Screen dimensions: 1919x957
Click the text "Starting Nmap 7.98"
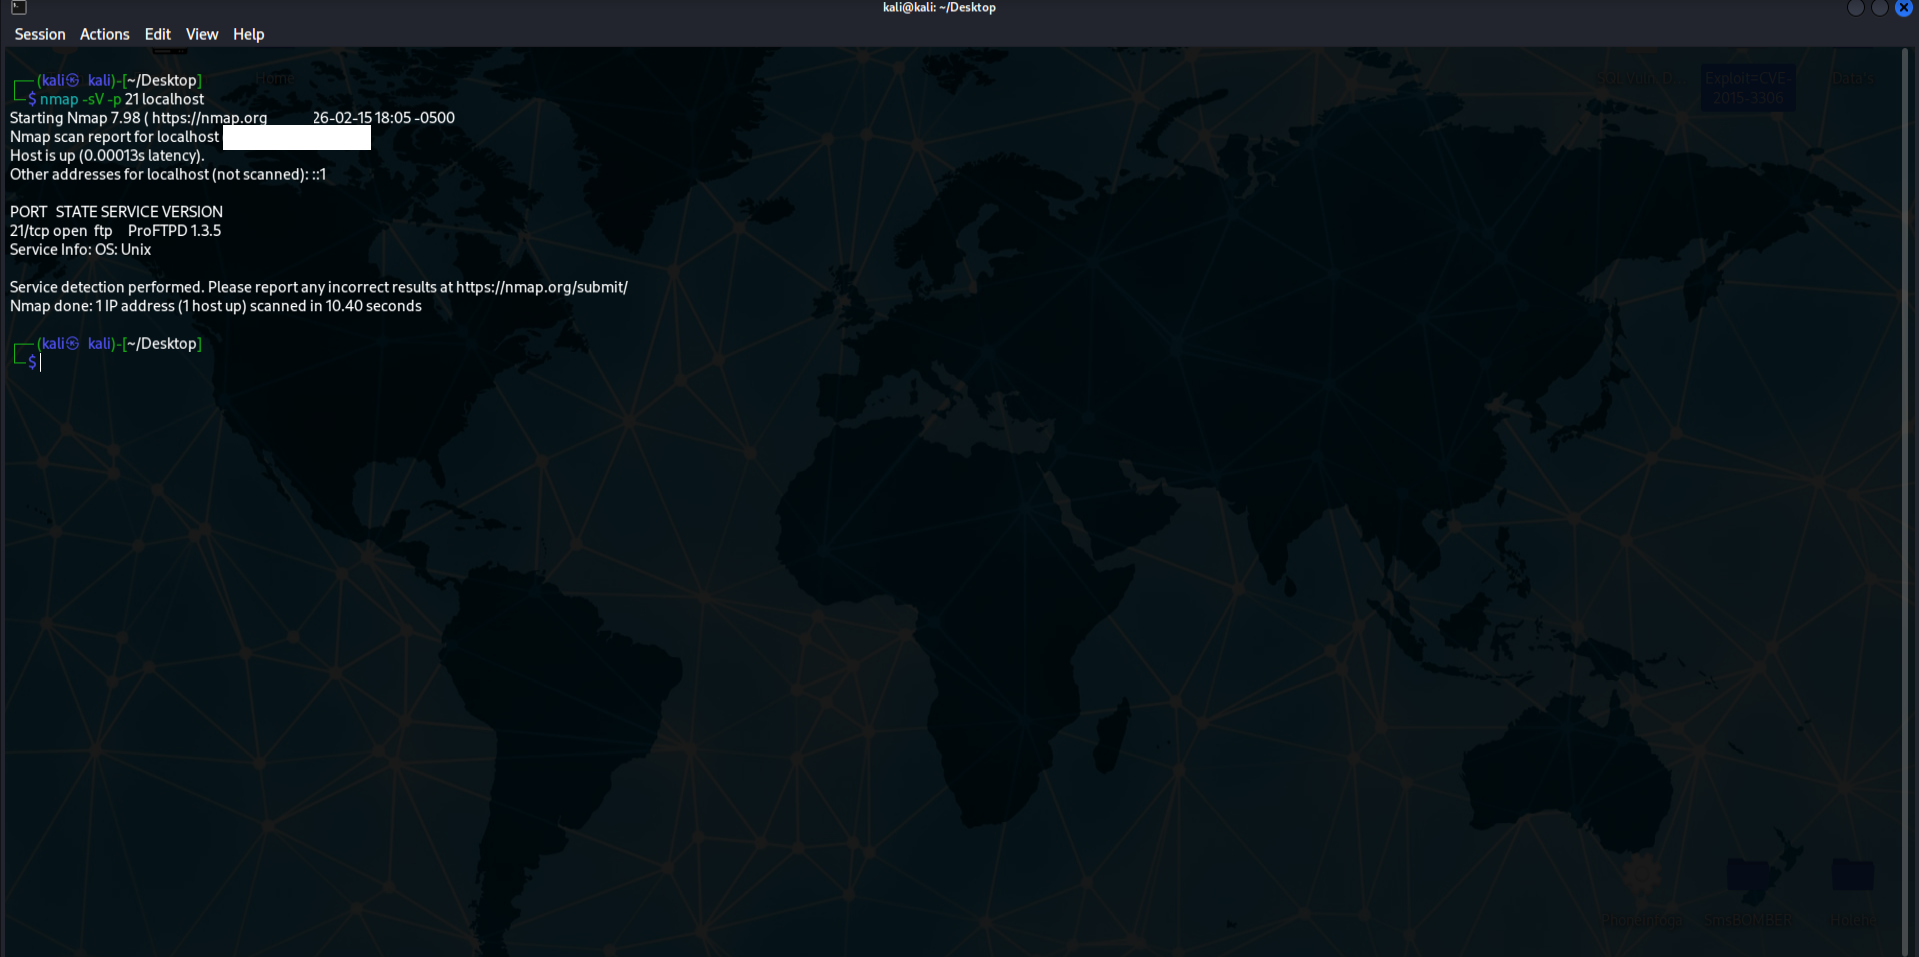click(x=75, y=118)
